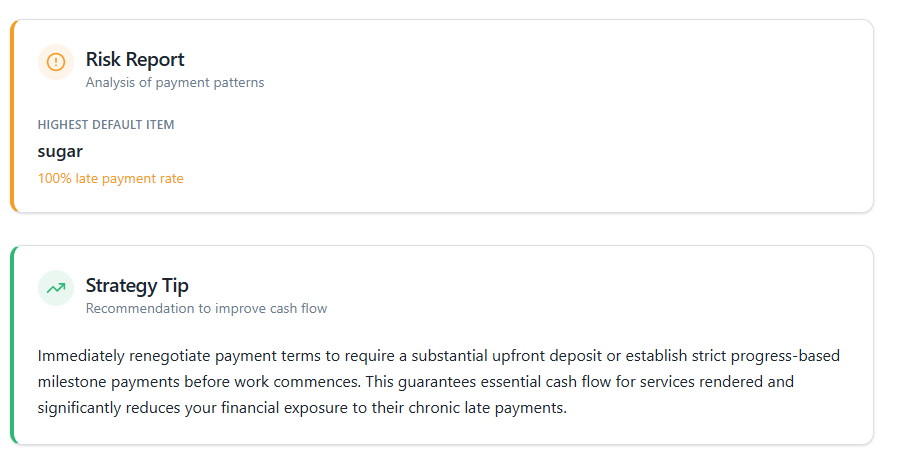Click 'progress-based' at the end of first line

pyautogui.click(x=785, y=356)
